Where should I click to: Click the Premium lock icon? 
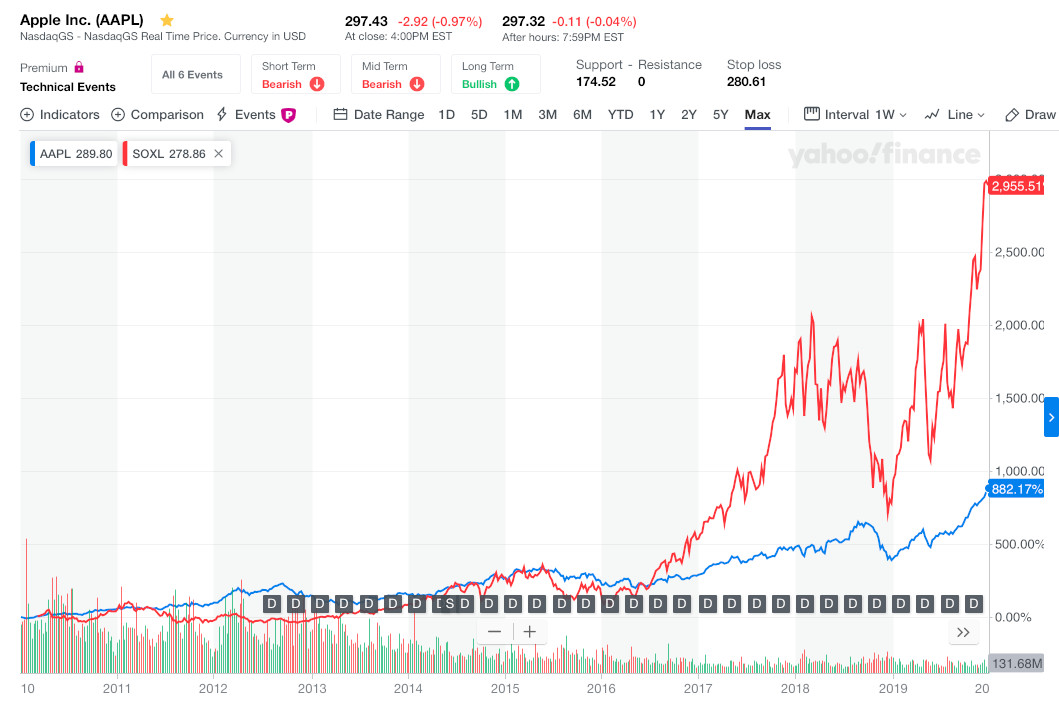79,67
